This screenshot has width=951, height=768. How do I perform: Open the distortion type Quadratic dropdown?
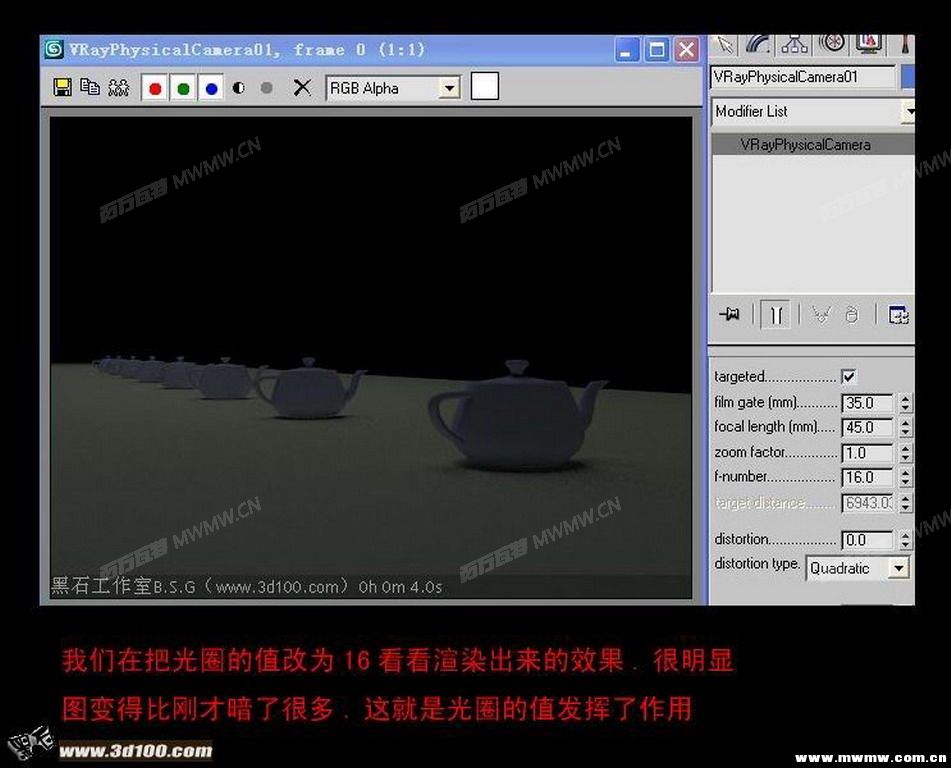point(857,568)
